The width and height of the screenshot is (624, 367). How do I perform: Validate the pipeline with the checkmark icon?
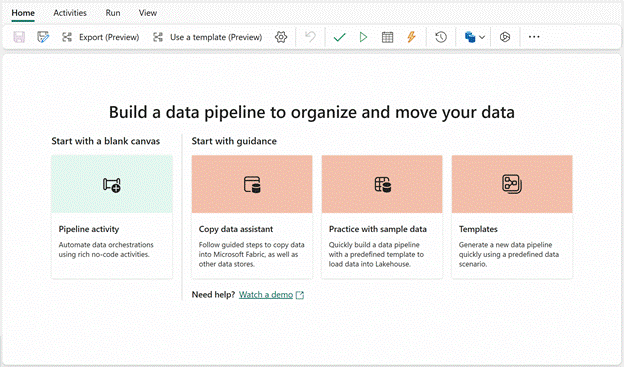pos(339,37)
